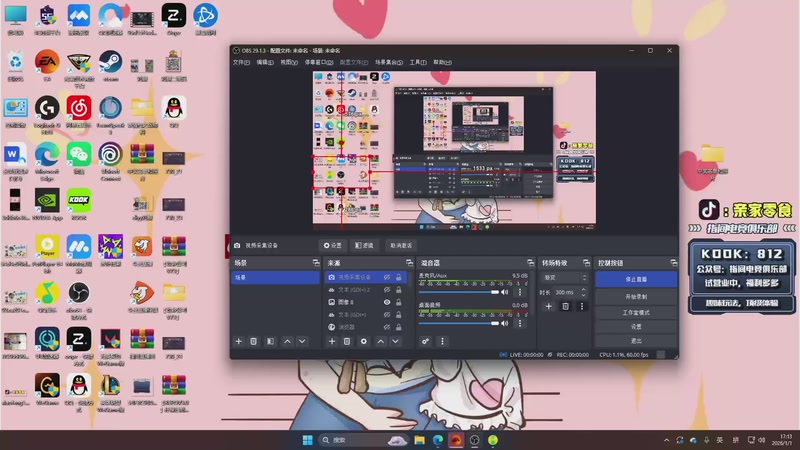Remove the selected source using the trash icon
The width and height of the screenshot is (800, 450).
pyautogui.click(x=347, y=341)
